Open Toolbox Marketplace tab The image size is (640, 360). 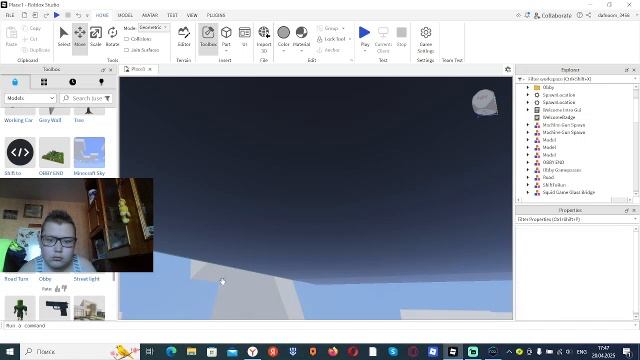(15, 82)
